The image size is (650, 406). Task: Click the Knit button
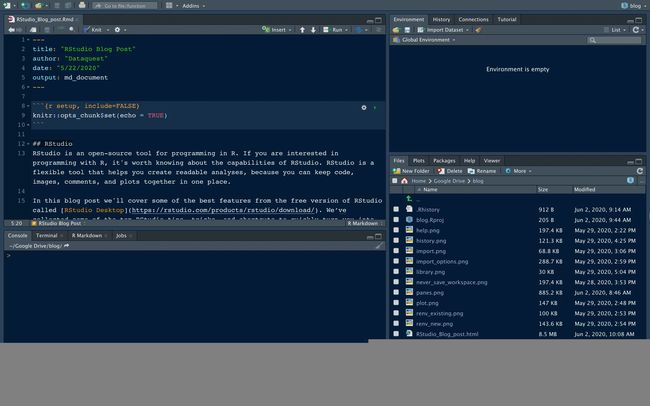[x=93, y=30]
